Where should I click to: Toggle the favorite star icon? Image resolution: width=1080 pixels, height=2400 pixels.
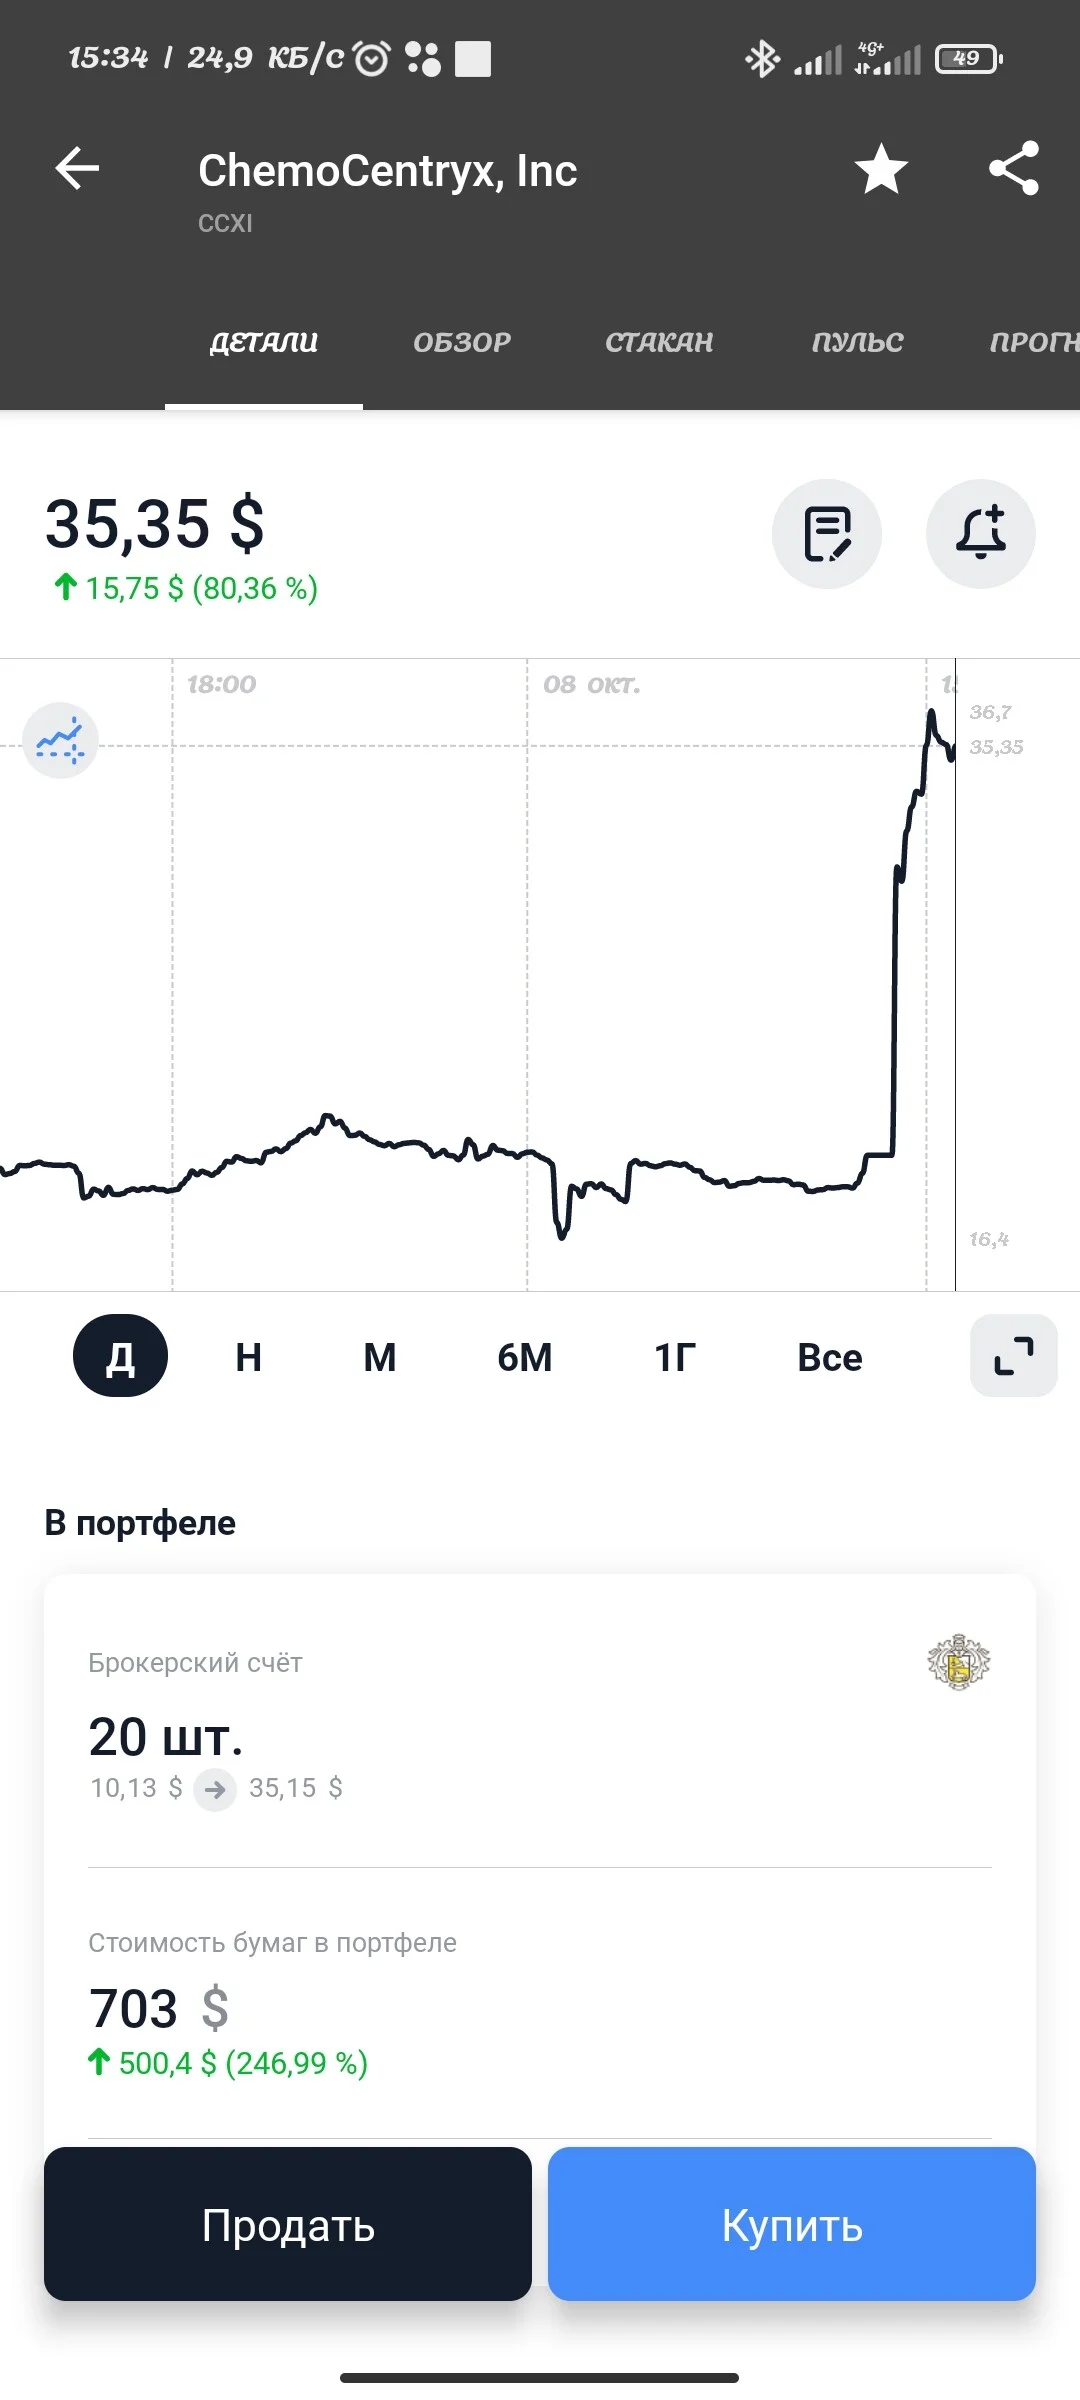(x=881, y=168)
